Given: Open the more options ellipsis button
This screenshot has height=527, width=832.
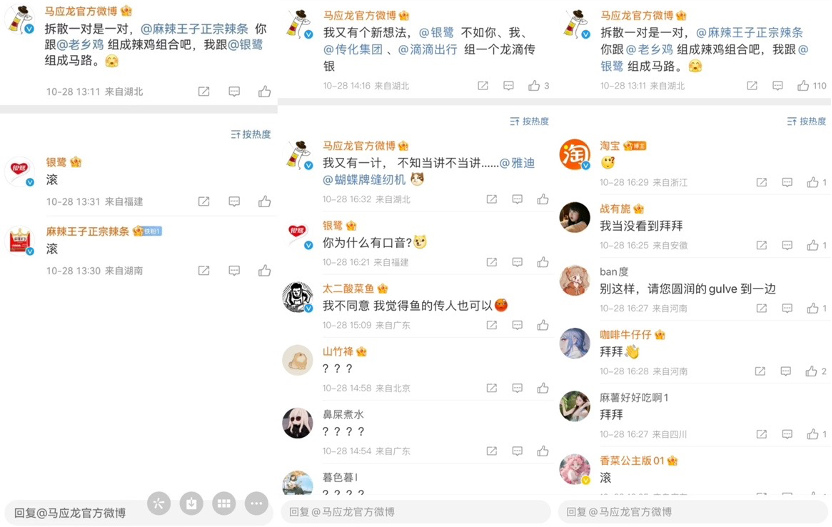Looking at the screenshot, I should (257, 504).
